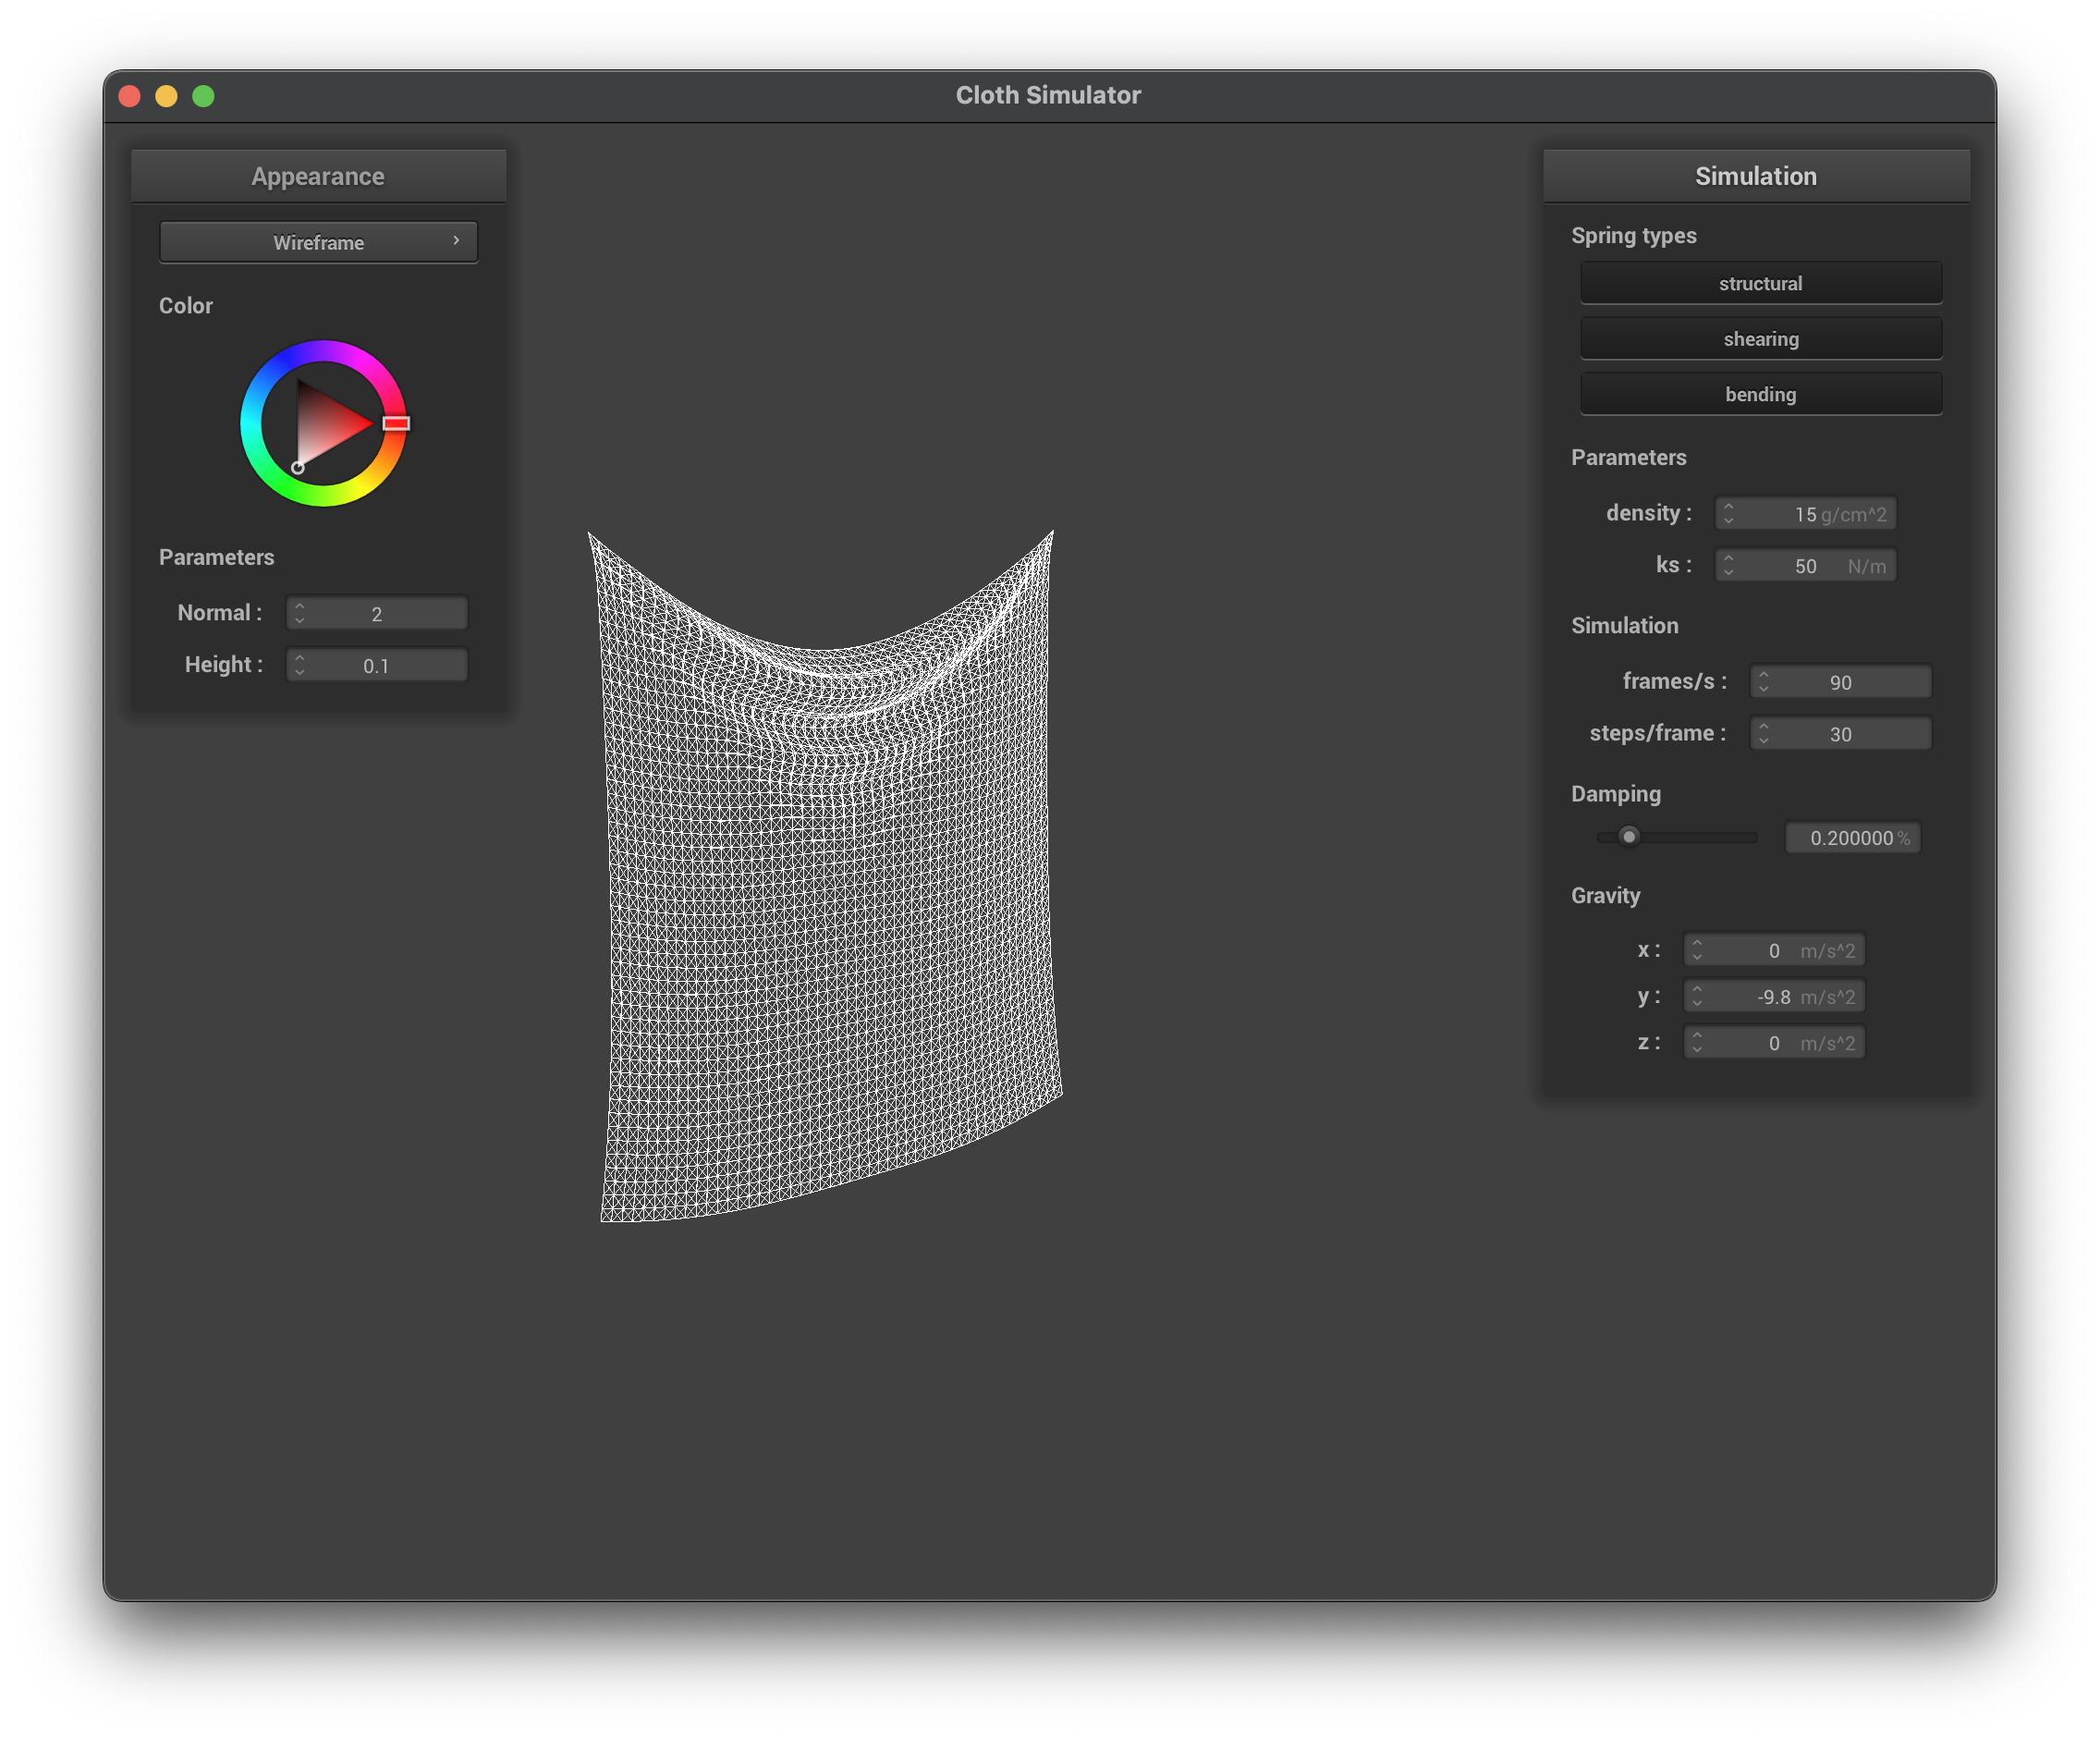
Task: Toggle the bending spring type
Action: pyautogui.click(x=1760, y=394)
